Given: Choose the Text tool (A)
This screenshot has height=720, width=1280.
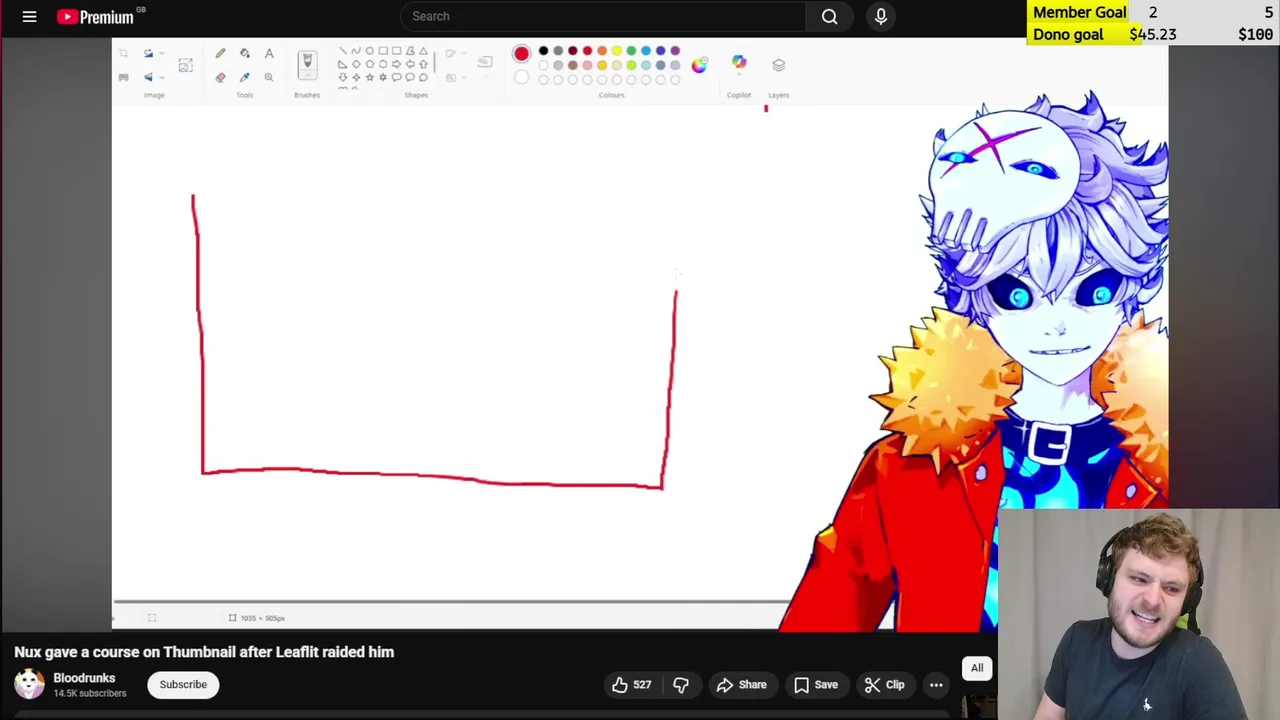Looking at the screenshot, I should [x=269, y=53].
